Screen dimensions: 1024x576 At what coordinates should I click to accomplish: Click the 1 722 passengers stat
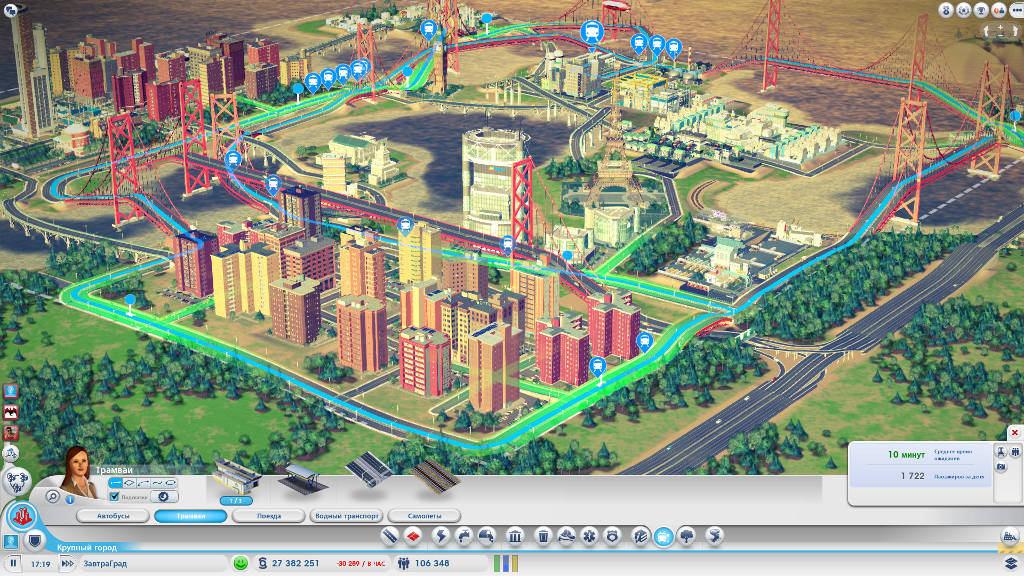[x=912, y=476]
